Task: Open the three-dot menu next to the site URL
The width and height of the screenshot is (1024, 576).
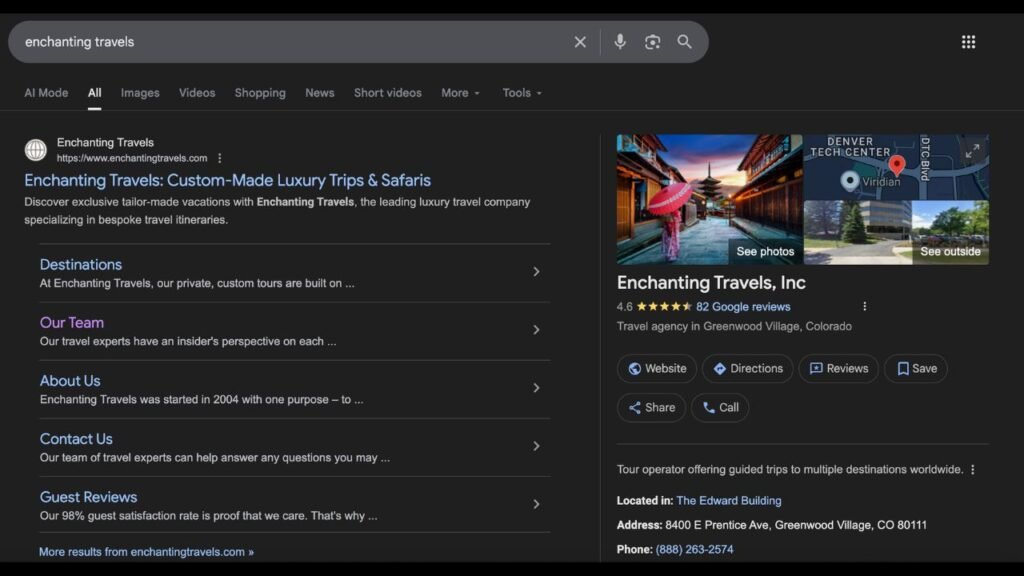Action: (x=218, y=157)
